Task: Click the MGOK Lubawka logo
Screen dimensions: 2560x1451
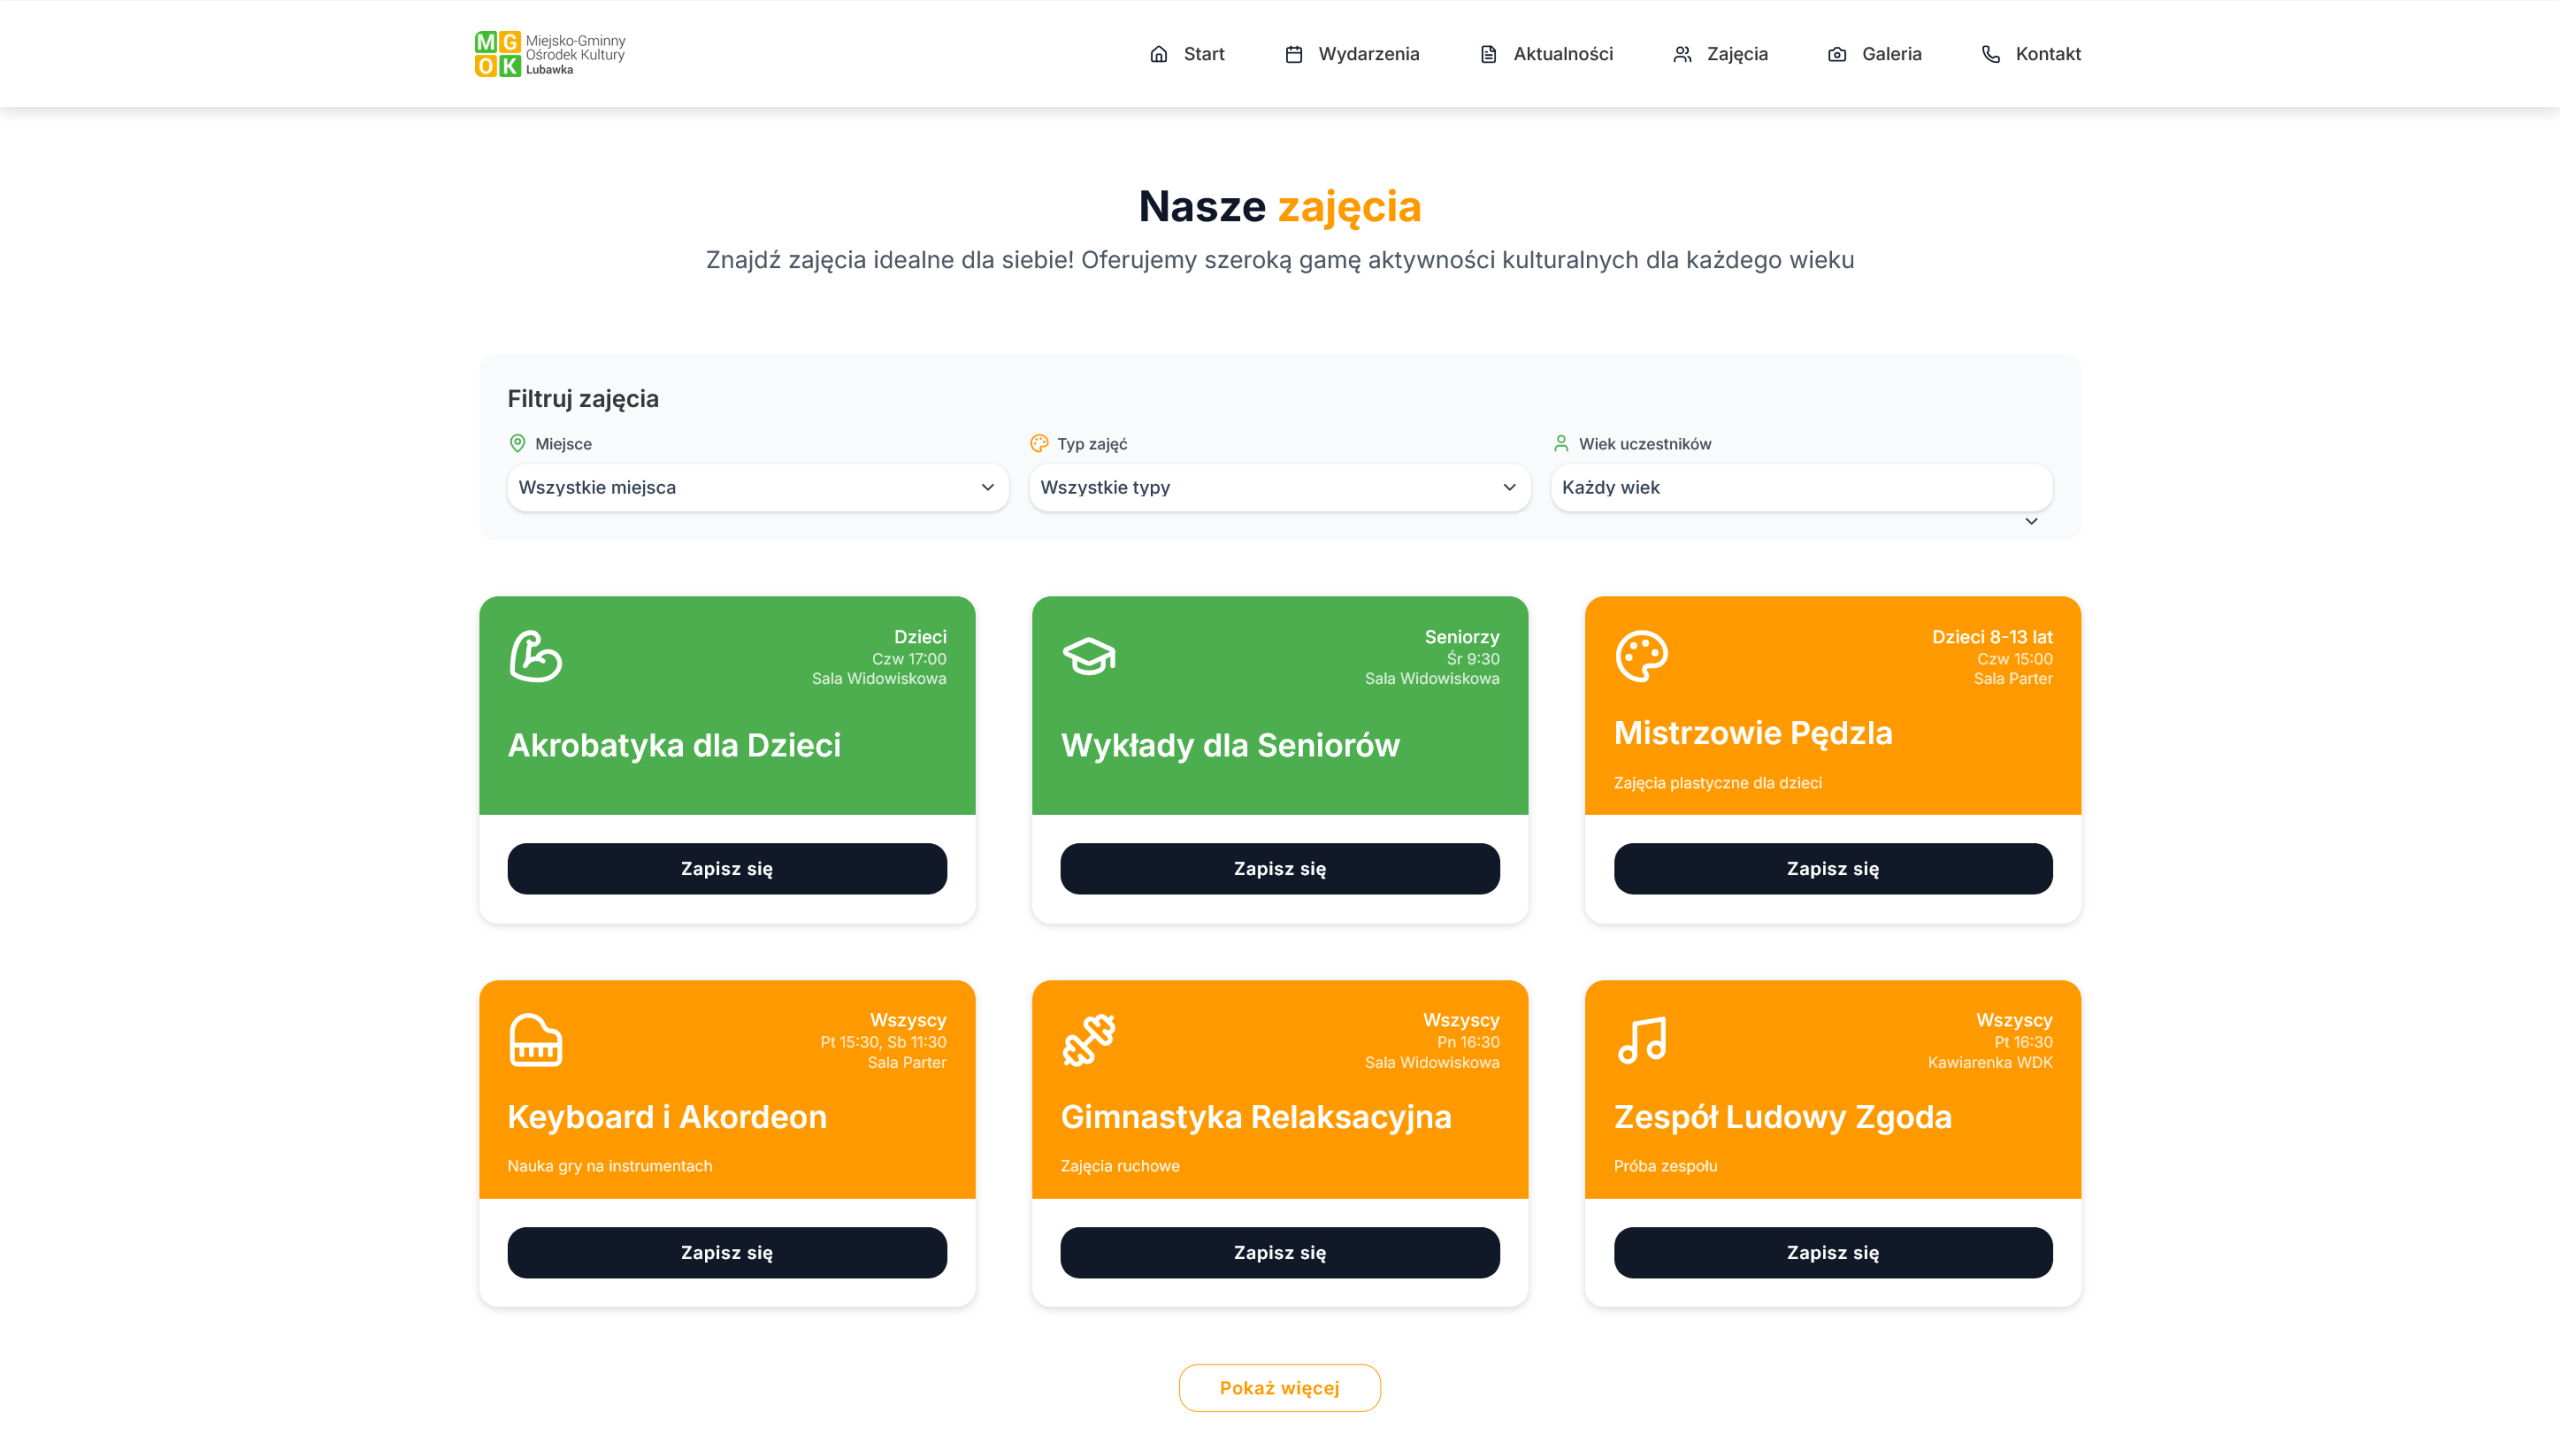Action: [x=550, y=54]
